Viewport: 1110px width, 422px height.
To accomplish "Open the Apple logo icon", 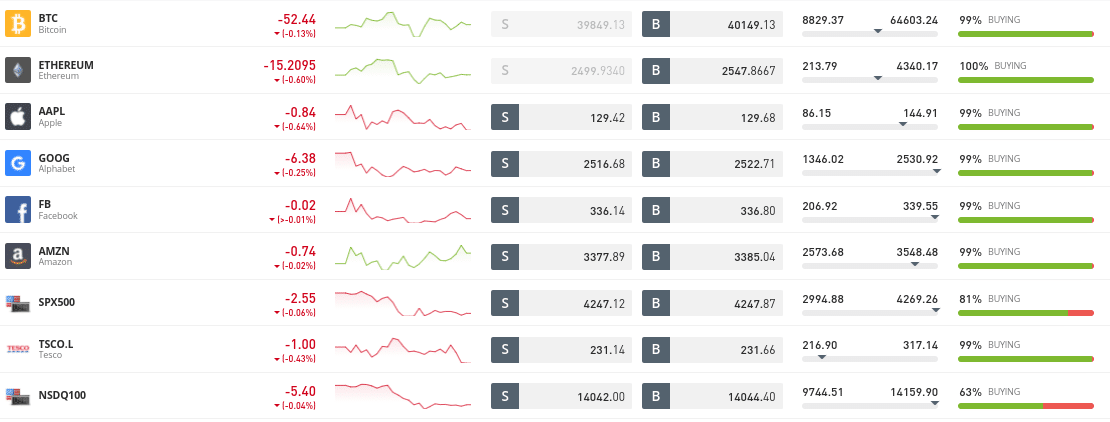I will 18,116.
